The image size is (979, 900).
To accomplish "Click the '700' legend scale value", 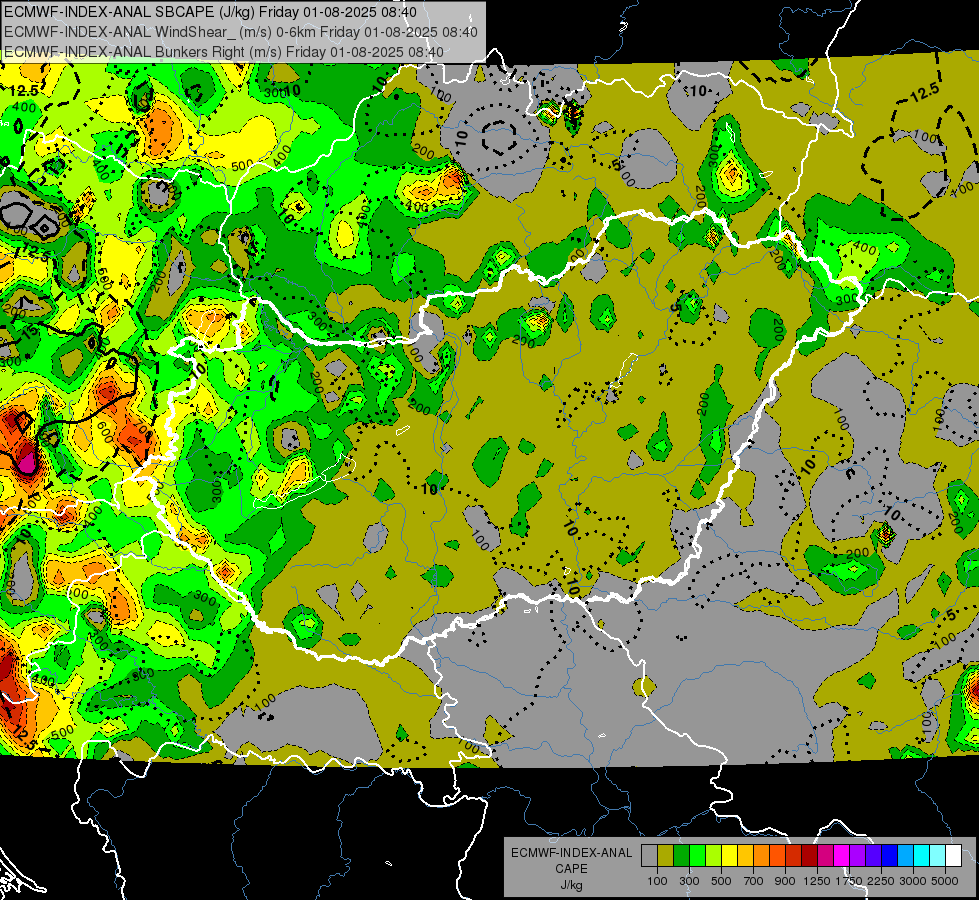I will click(x=754, y=881).
